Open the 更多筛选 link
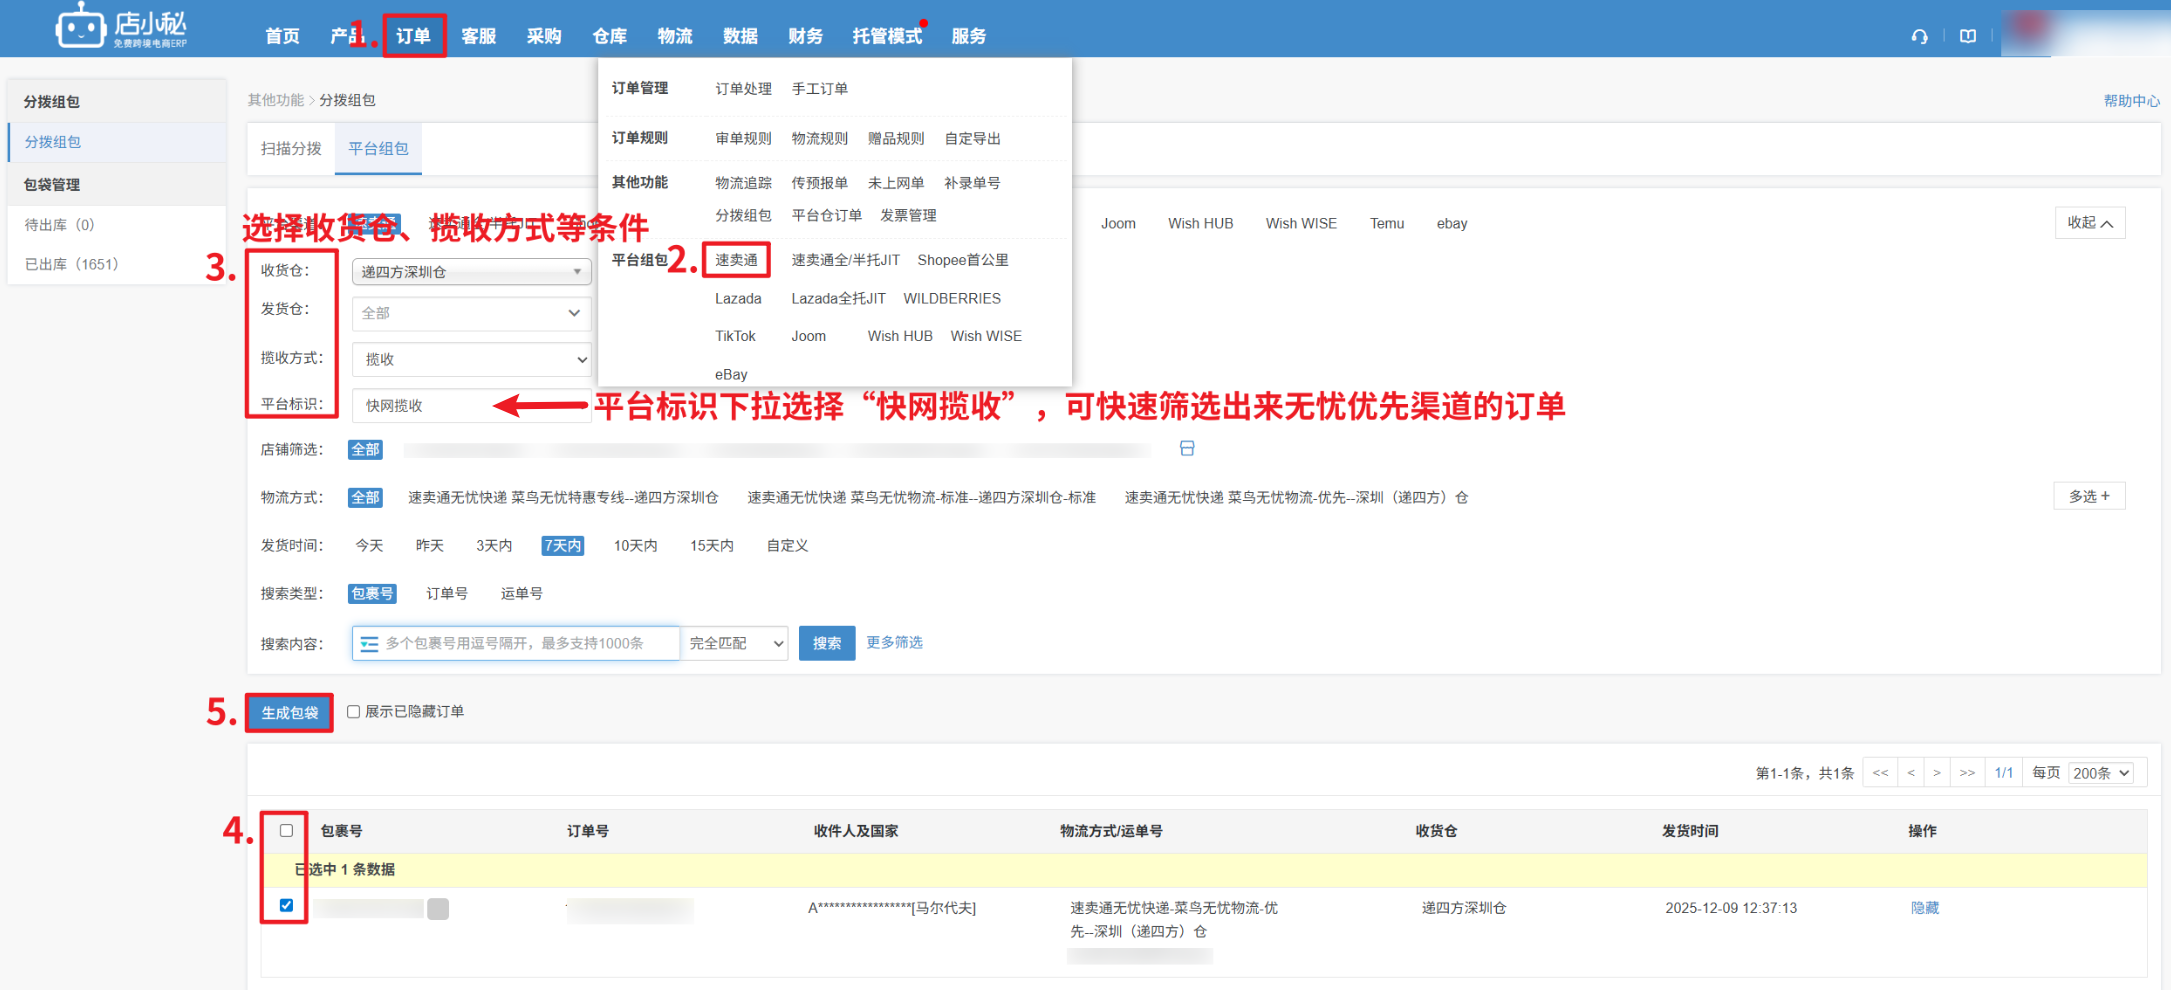Viewport: 2171px width, 990px height. (894, 643)
